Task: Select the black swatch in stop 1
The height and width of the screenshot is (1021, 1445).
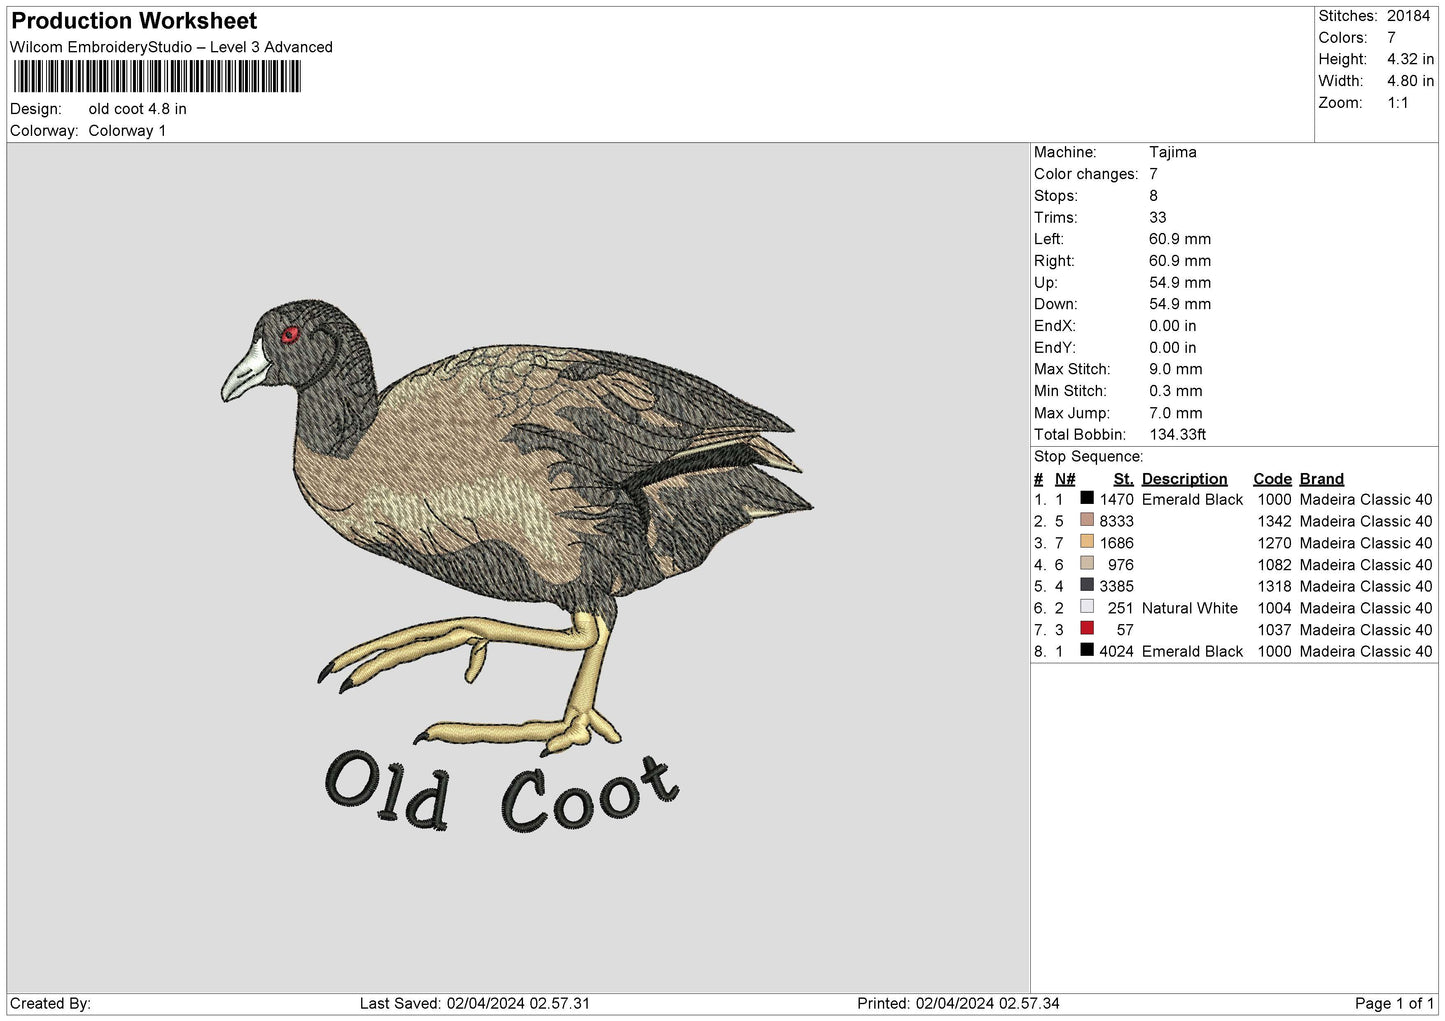Action: point(1087,498)
